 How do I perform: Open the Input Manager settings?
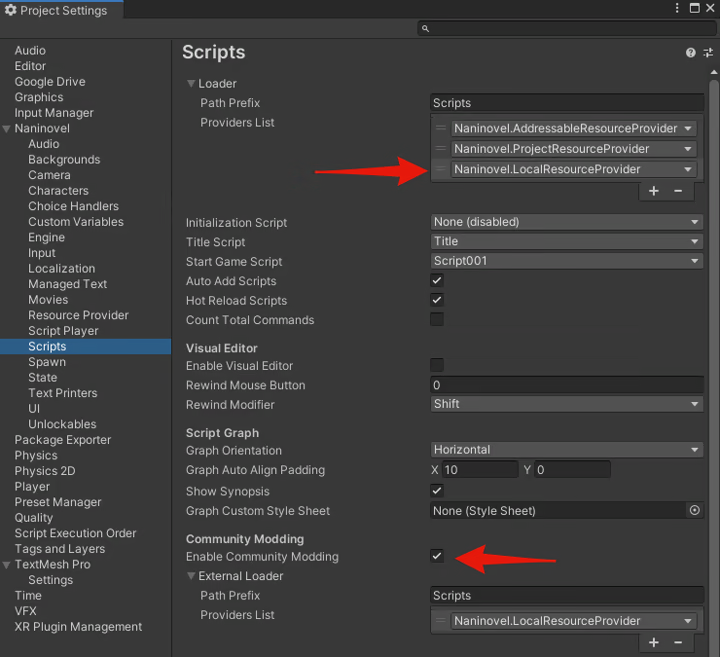point(54,113)
